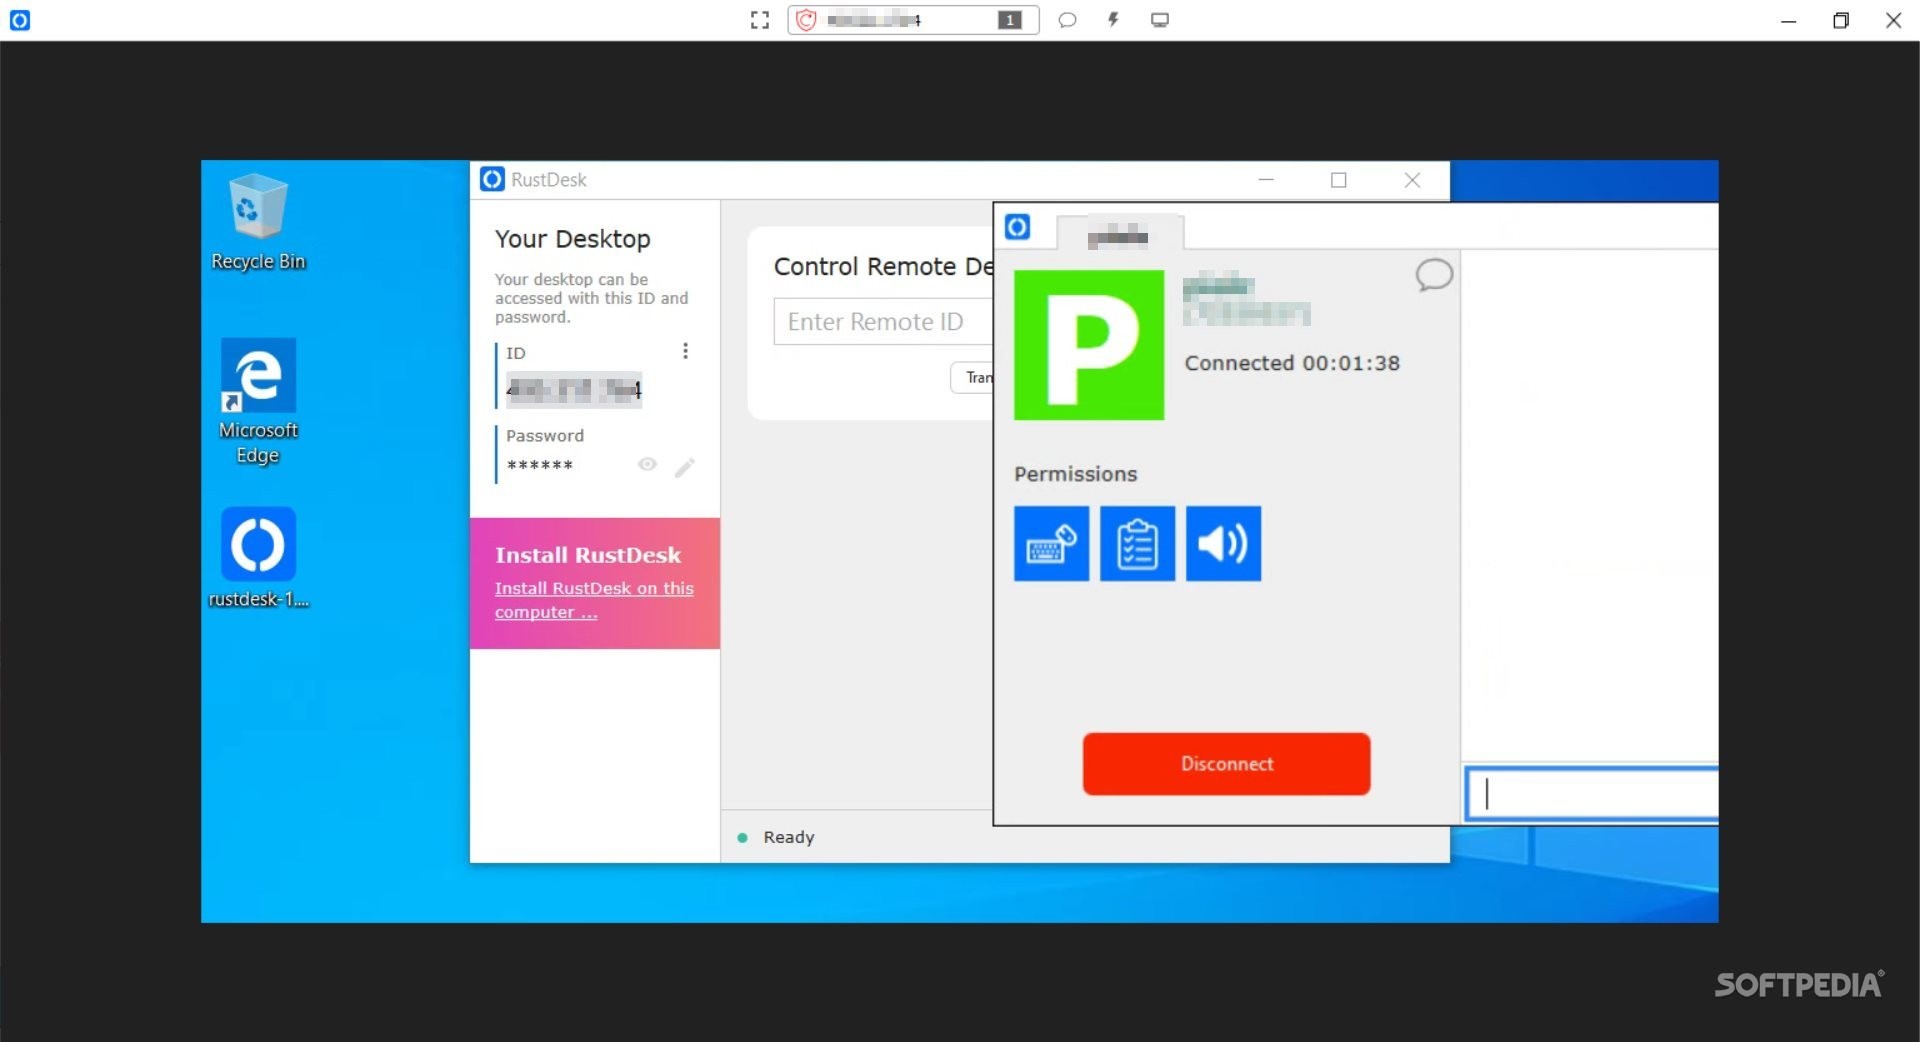The width and height of the screenshot is (1920, 1042).
Task: Click the green P avatar
Action: coord(1089,345)
